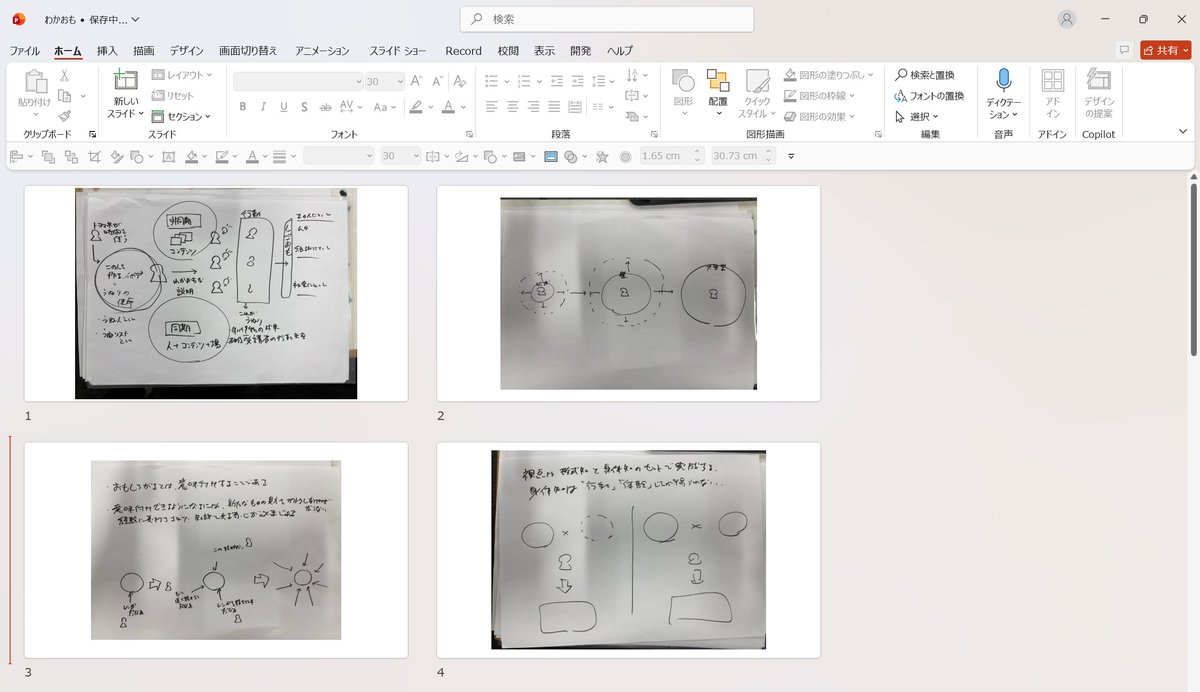Switch to the View (表示) tab
Image resolution: width=1200 pixels, height=692 pixels.
[x=544, y=51]
